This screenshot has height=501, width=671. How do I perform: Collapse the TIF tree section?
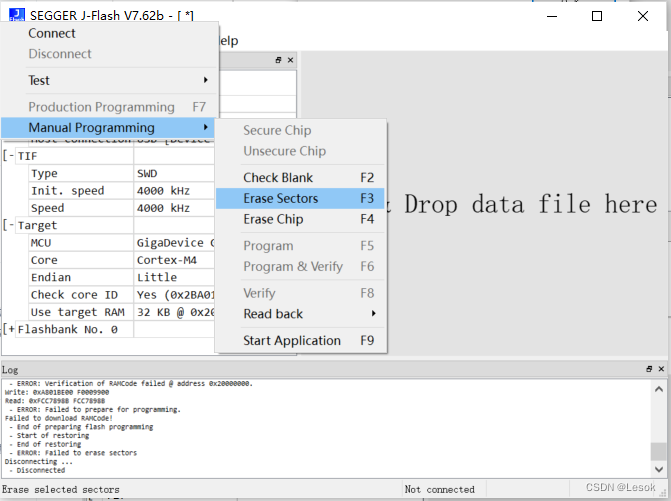[x=8, y=156]
